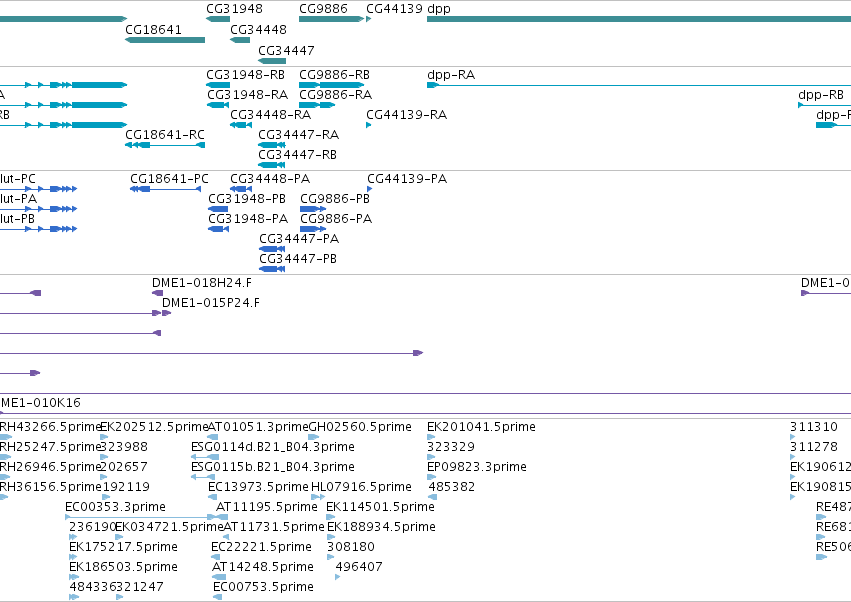851x602 pixels.
Task: Select the dpp gene label
Action: click(439, 9)
